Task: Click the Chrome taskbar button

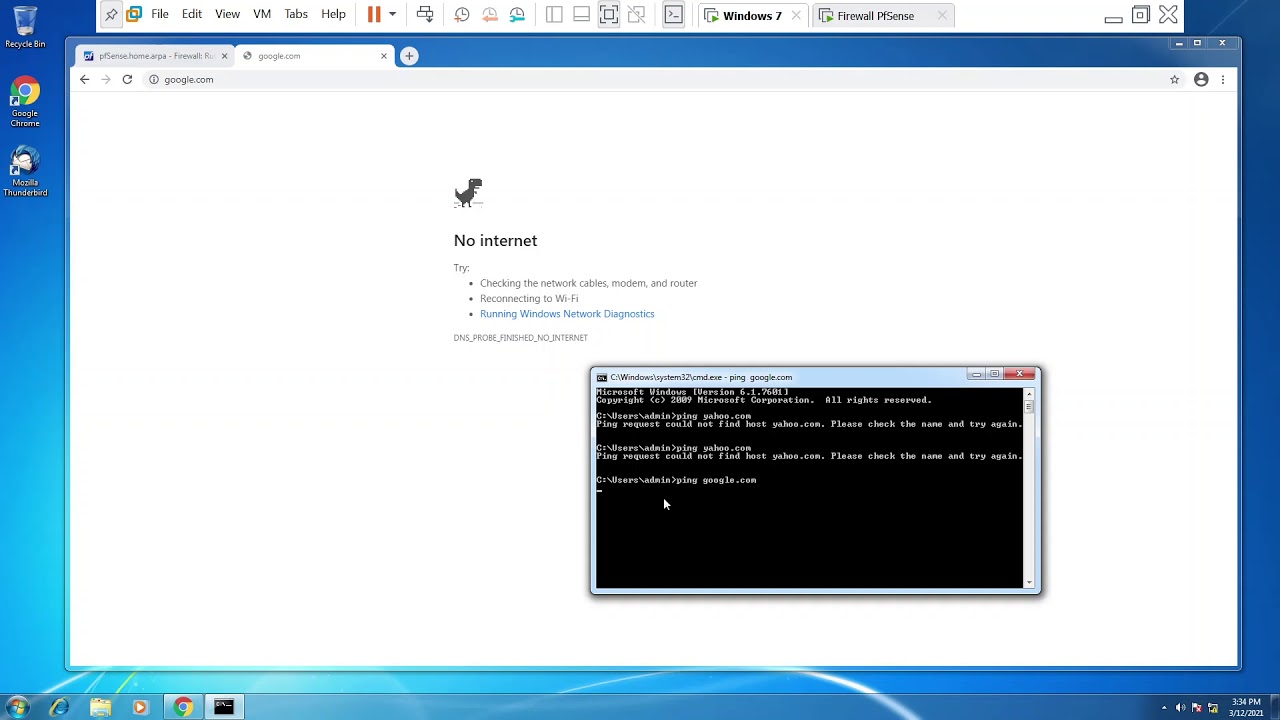Action: coord(183,707)
